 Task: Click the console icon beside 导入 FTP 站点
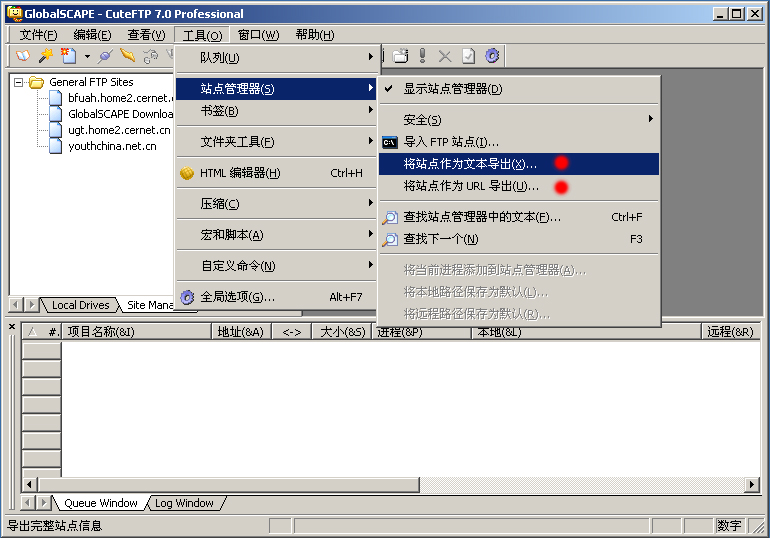[x=390, y=142]
